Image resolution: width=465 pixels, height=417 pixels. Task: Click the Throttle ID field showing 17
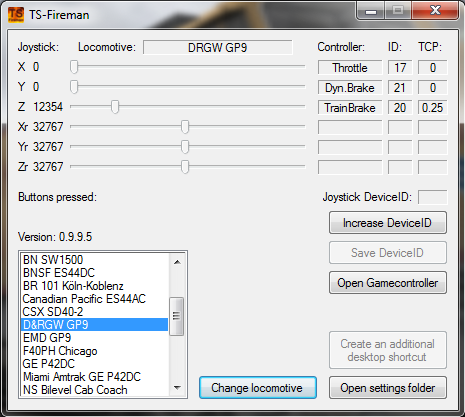pyautogui.click(x=400, y=68)
